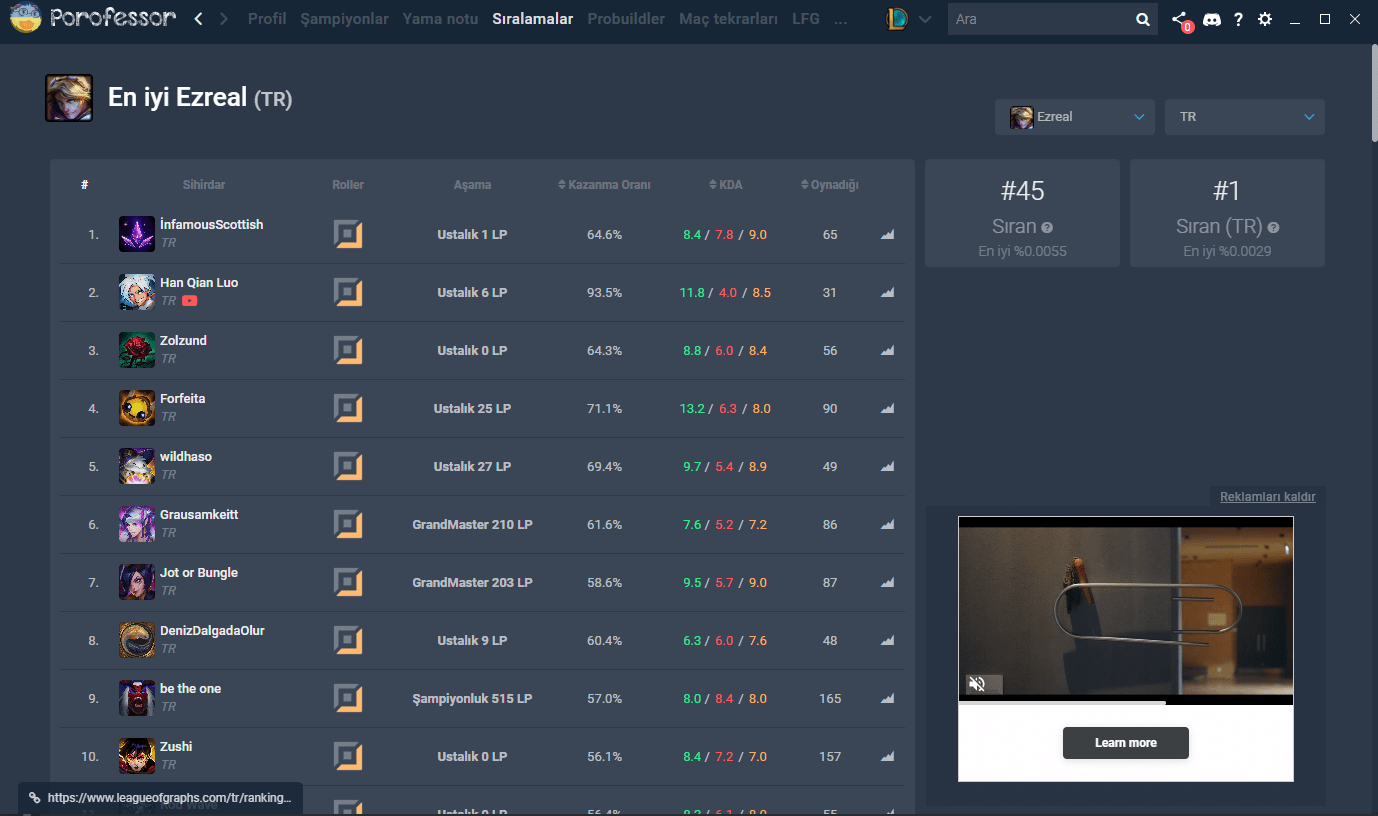
Task: Click the Ara search field
Action: tap(1040, 19)
